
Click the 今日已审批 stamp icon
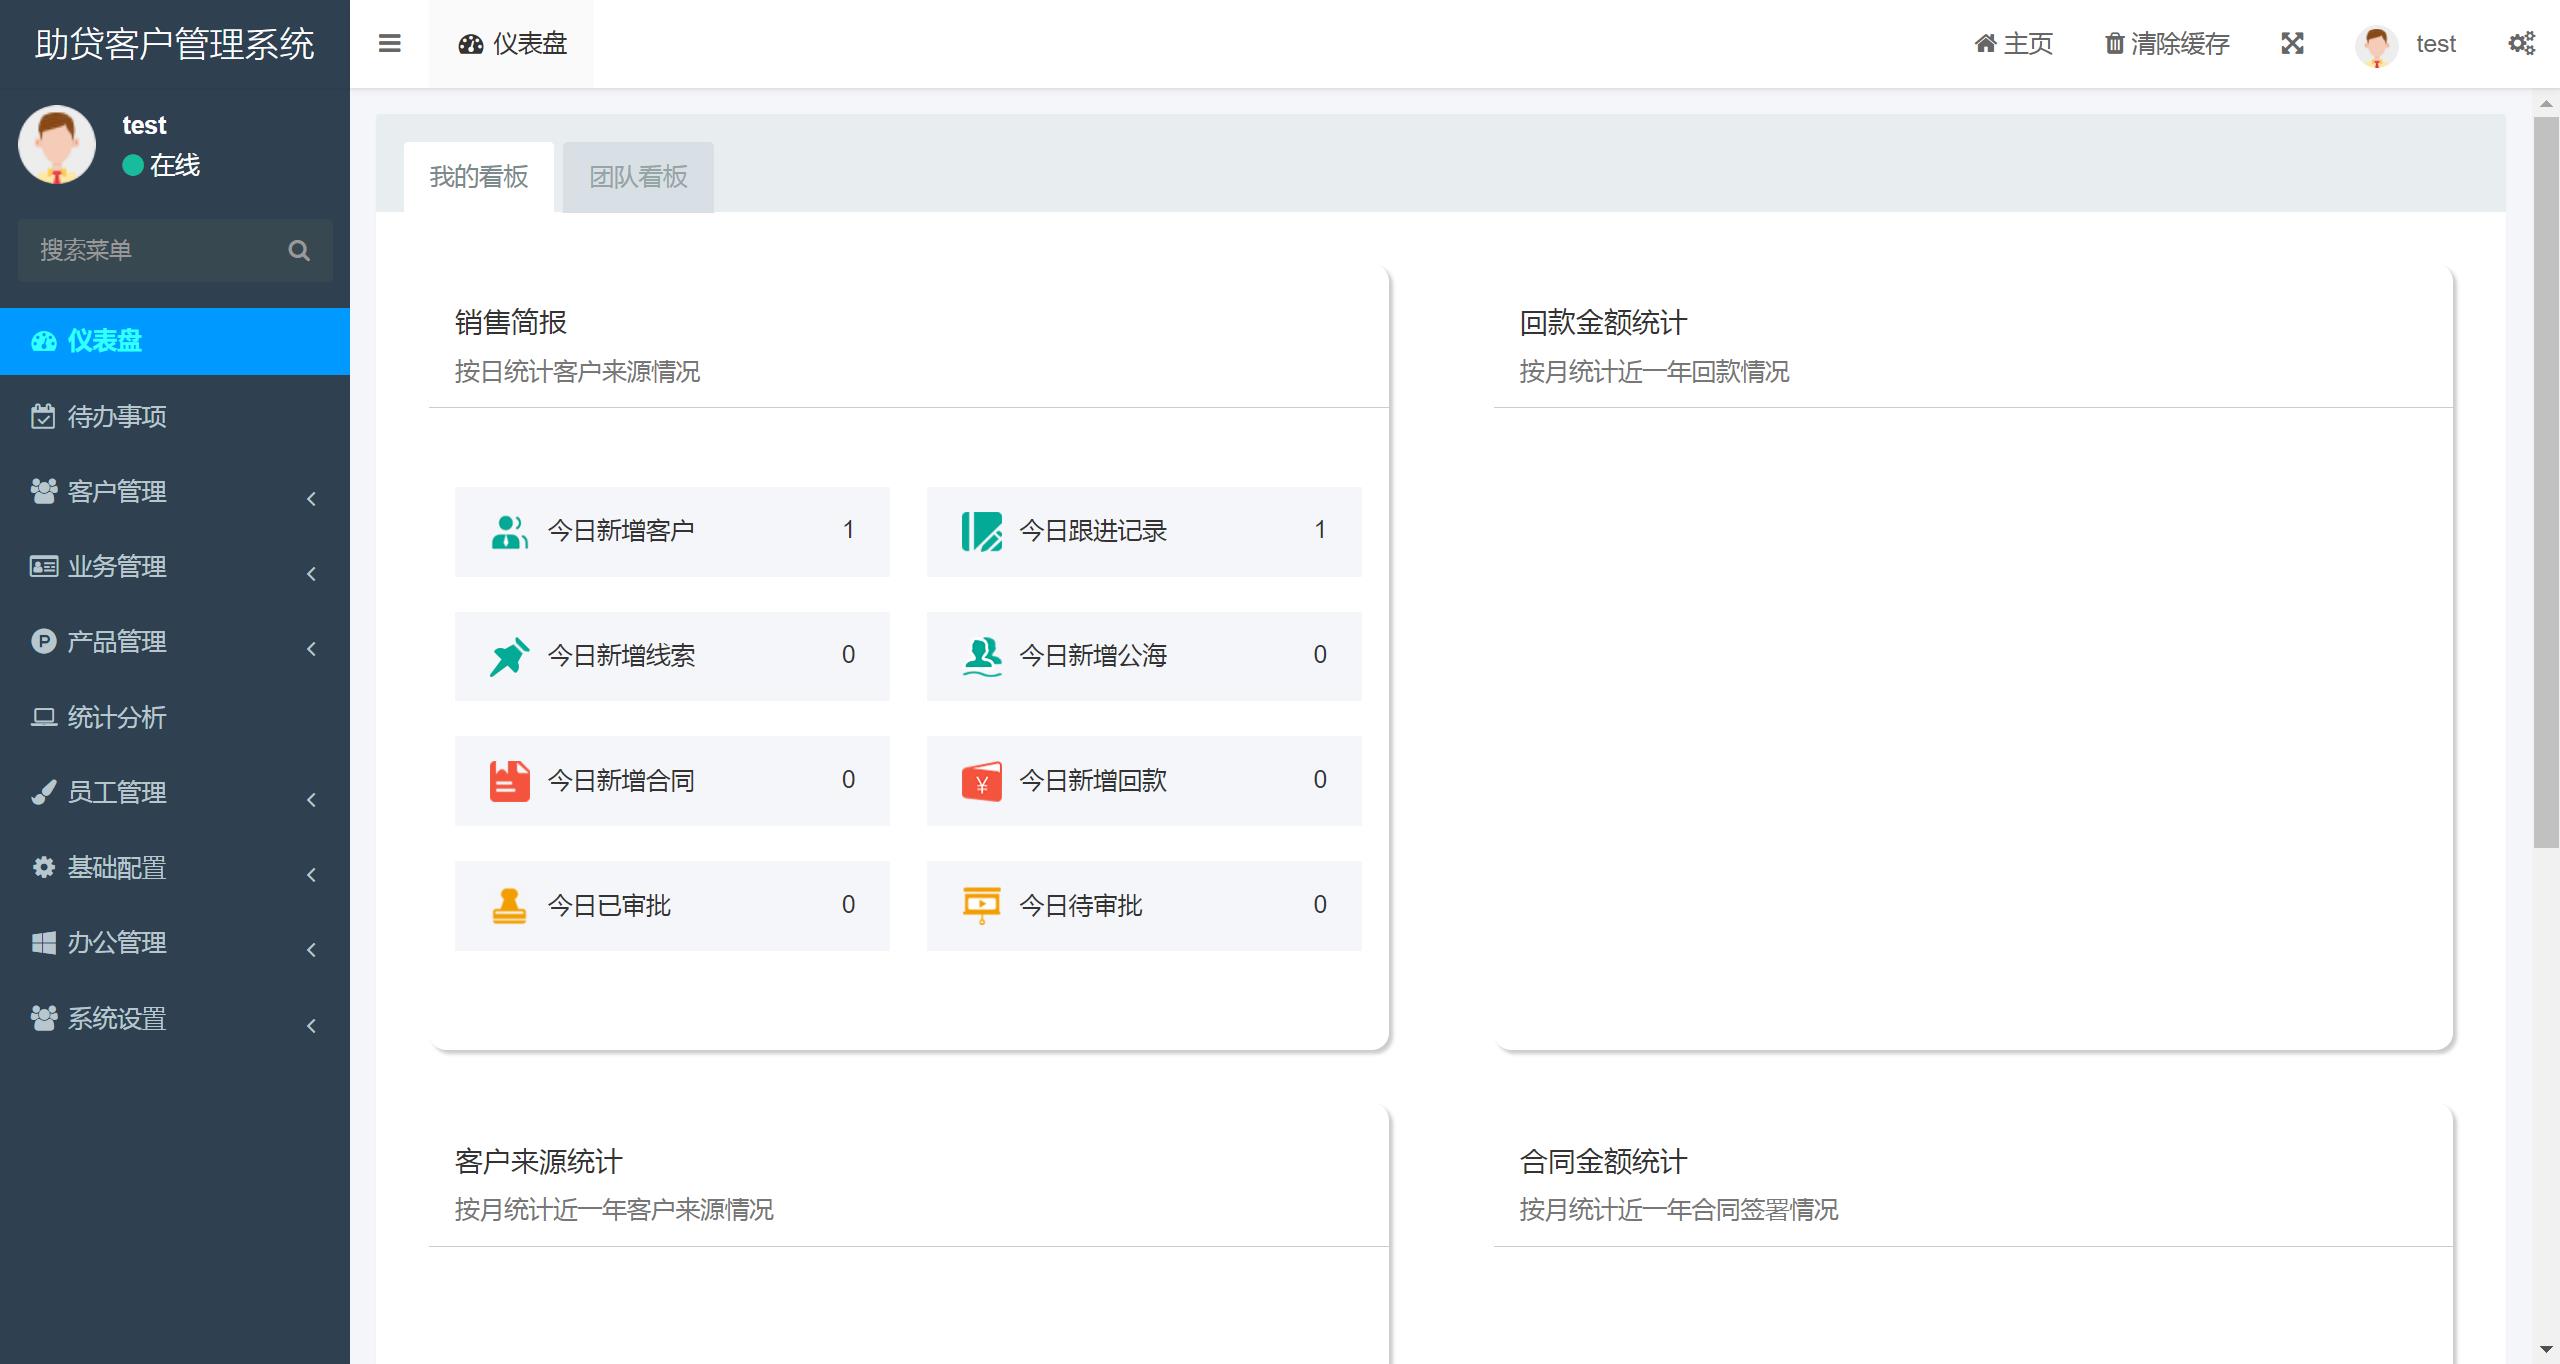509,906
